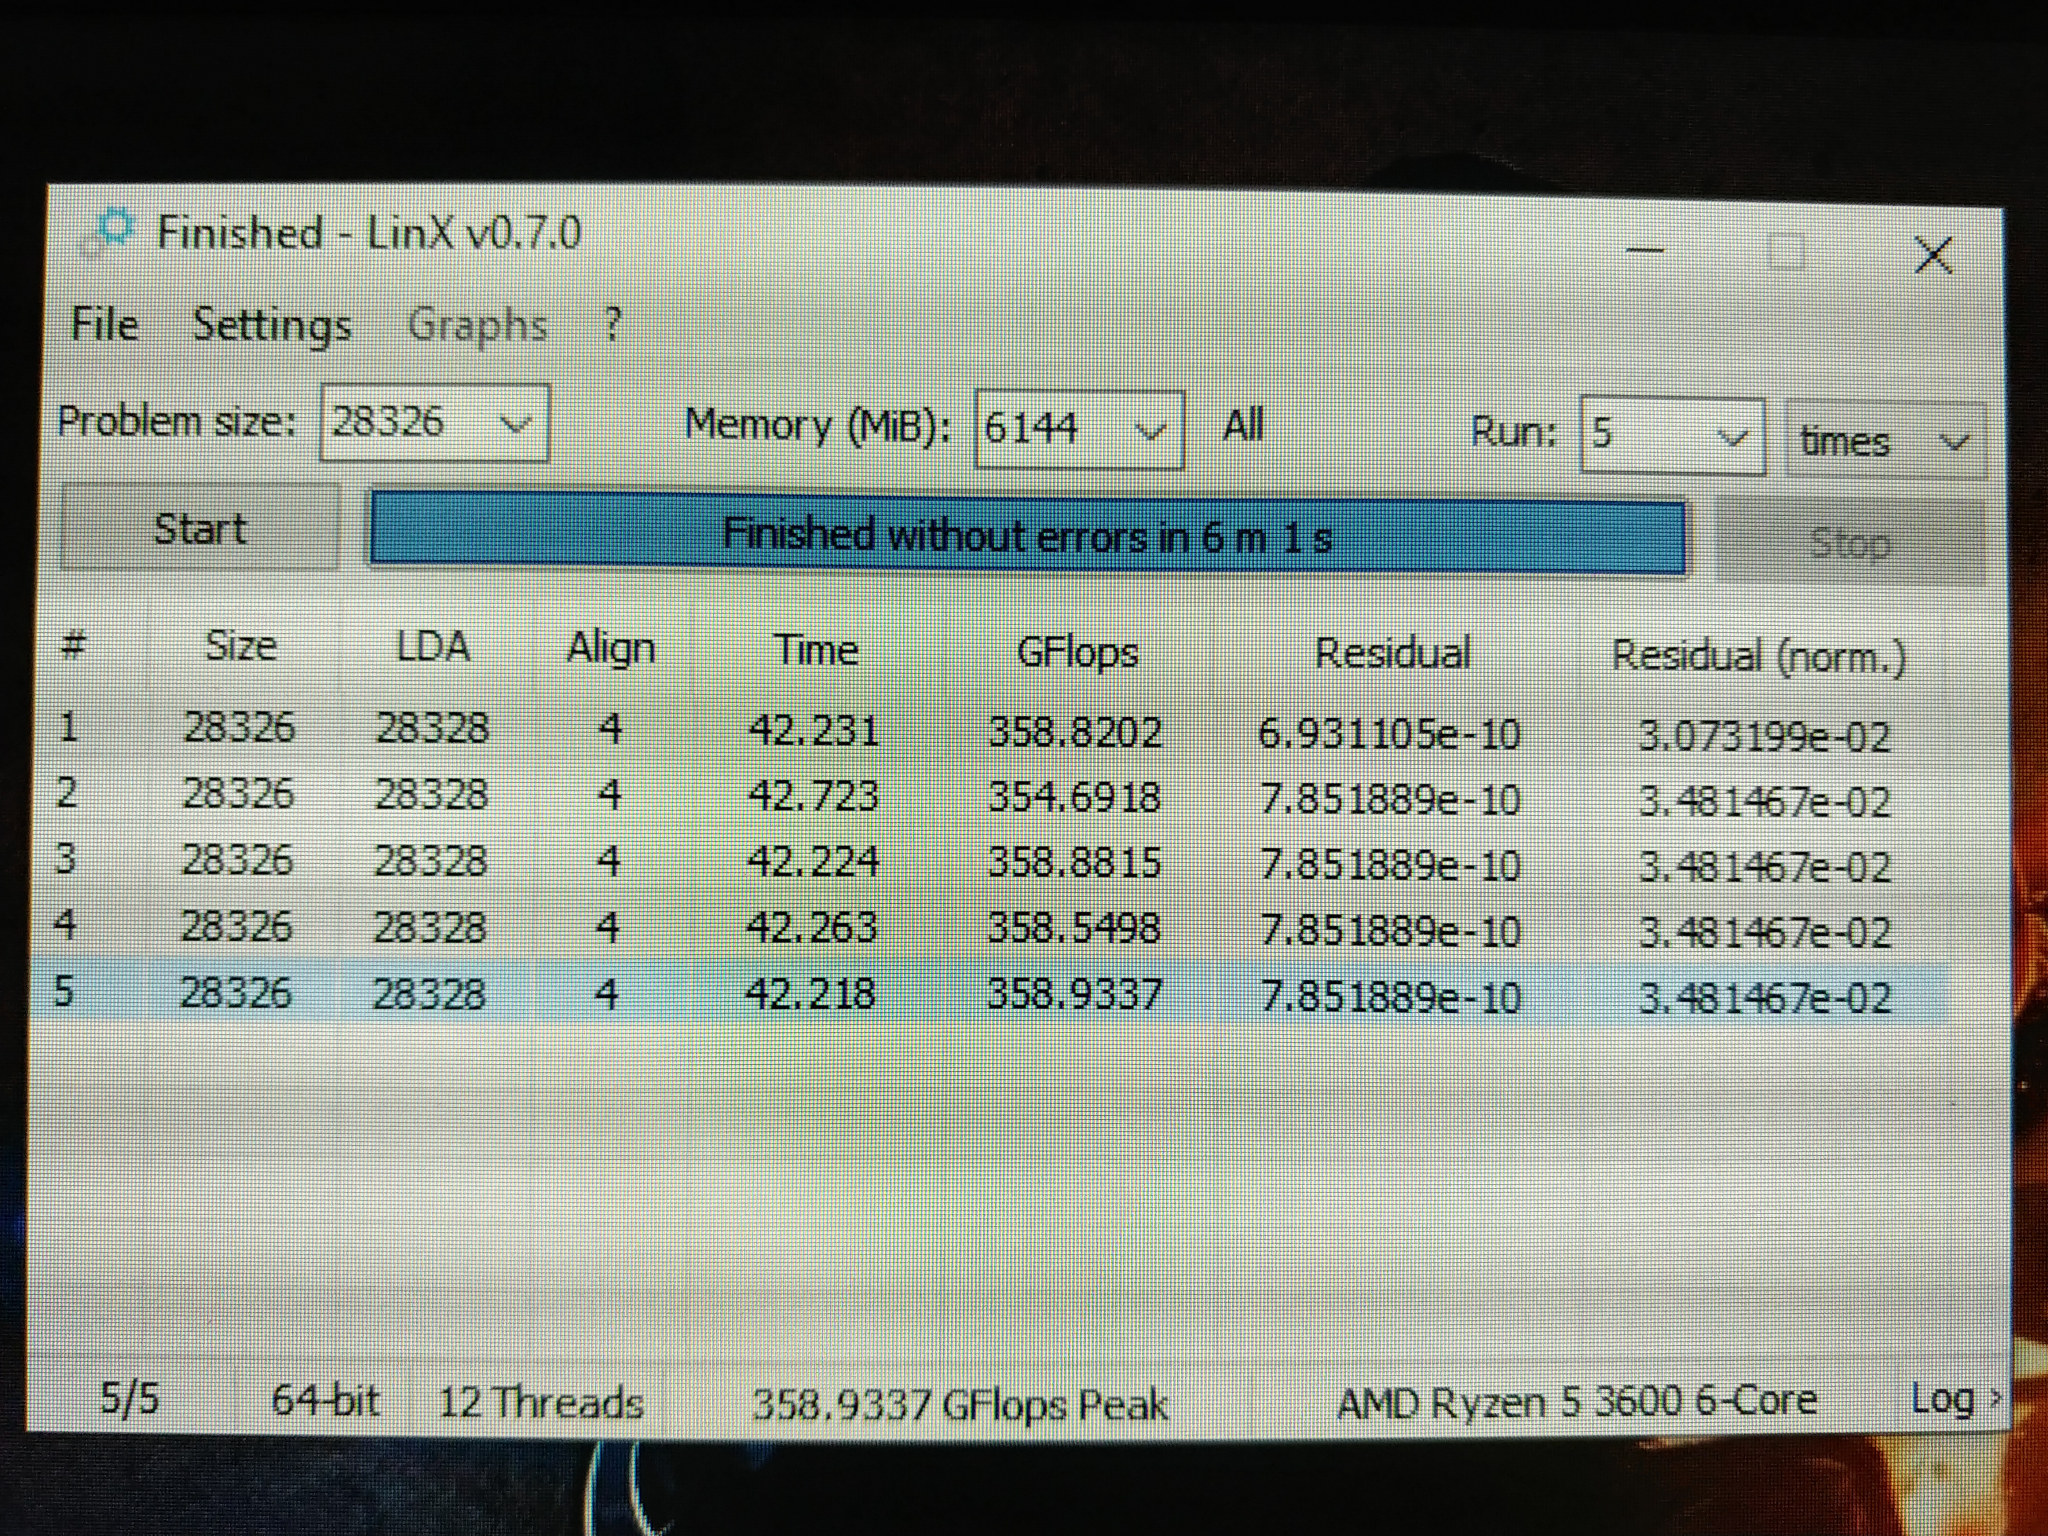The image size is (2048, 1536).
Task: Close the LinX window
Action: (1932, 256)
